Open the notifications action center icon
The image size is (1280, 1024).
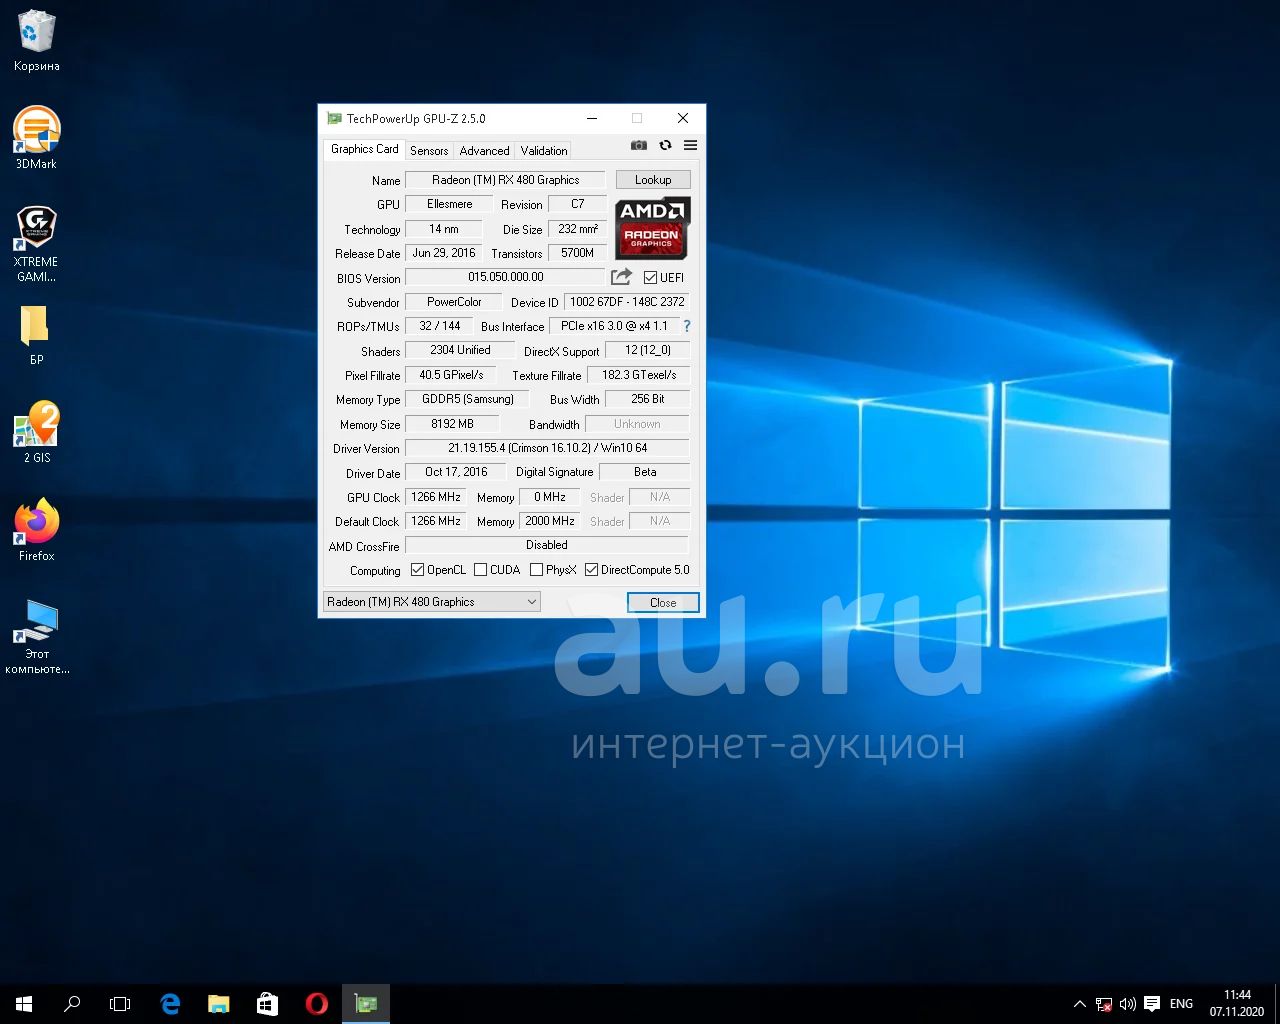(1152, 1004)
